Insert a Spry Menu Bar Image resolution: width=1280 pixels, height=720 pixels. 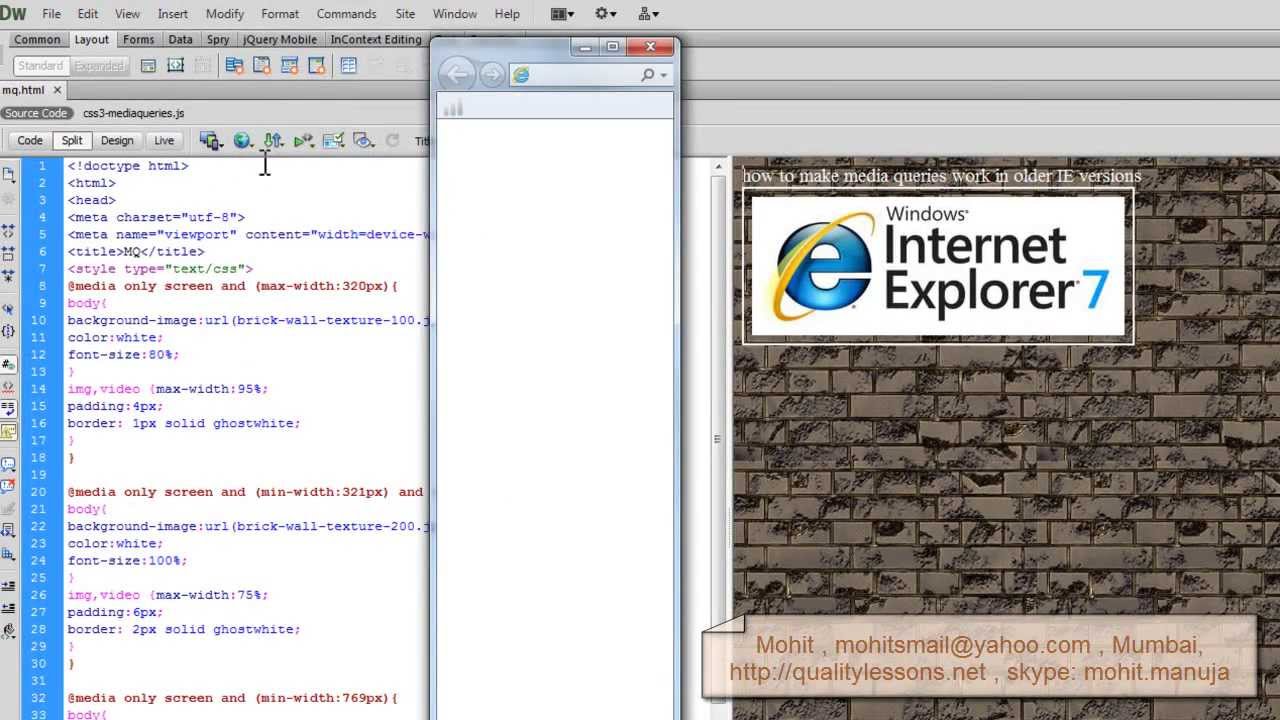pos(234,66)
